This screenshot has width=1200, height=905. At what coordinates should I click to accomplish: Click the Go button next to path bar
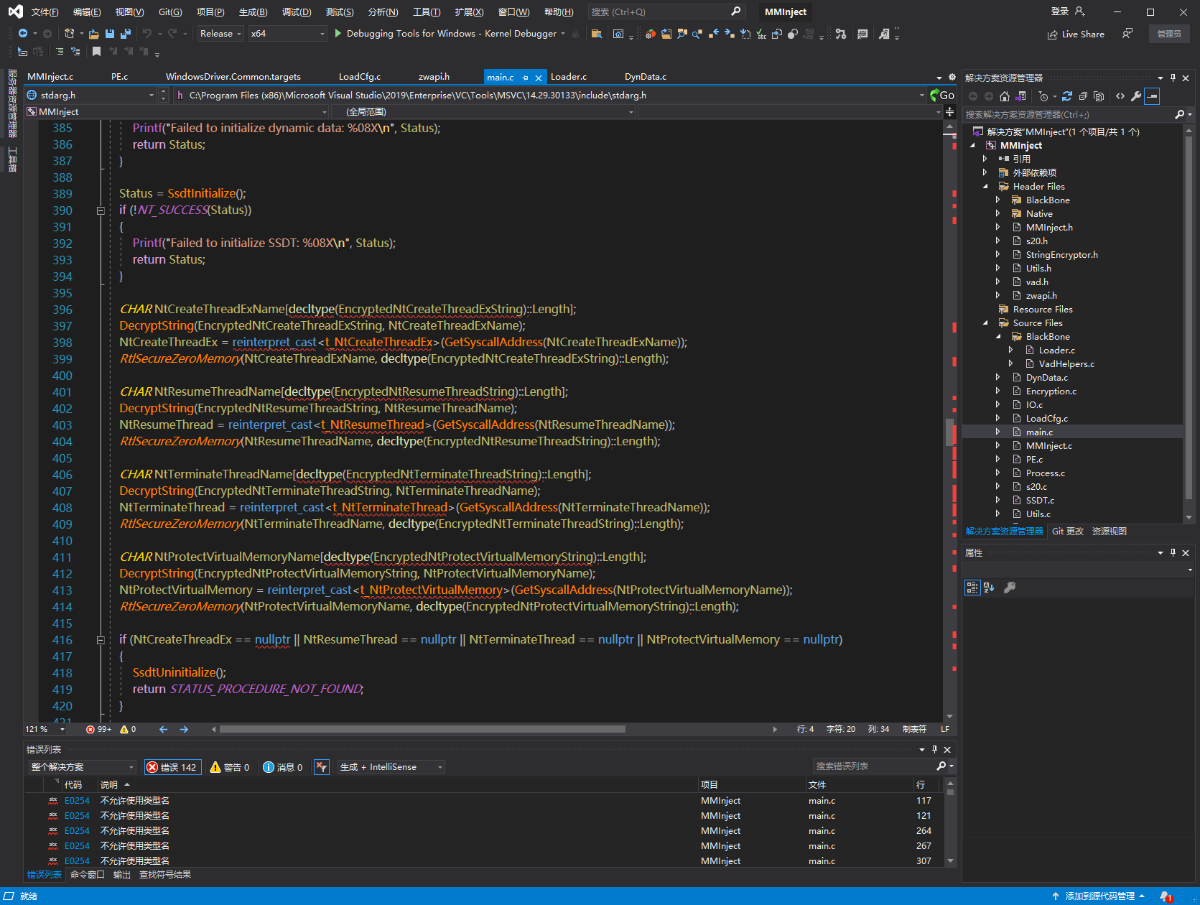coord(941,95)
